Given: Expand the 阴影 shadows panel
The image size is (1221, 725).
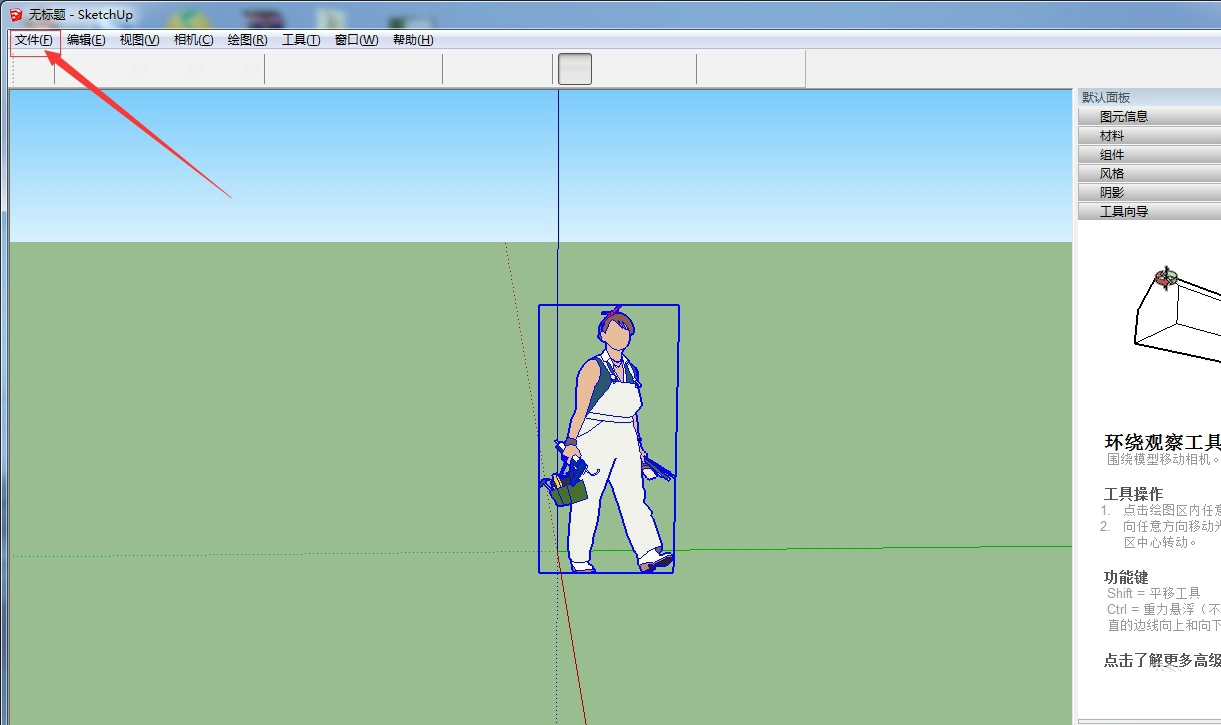Looking at the screenshot, I should coord(1112,192).
